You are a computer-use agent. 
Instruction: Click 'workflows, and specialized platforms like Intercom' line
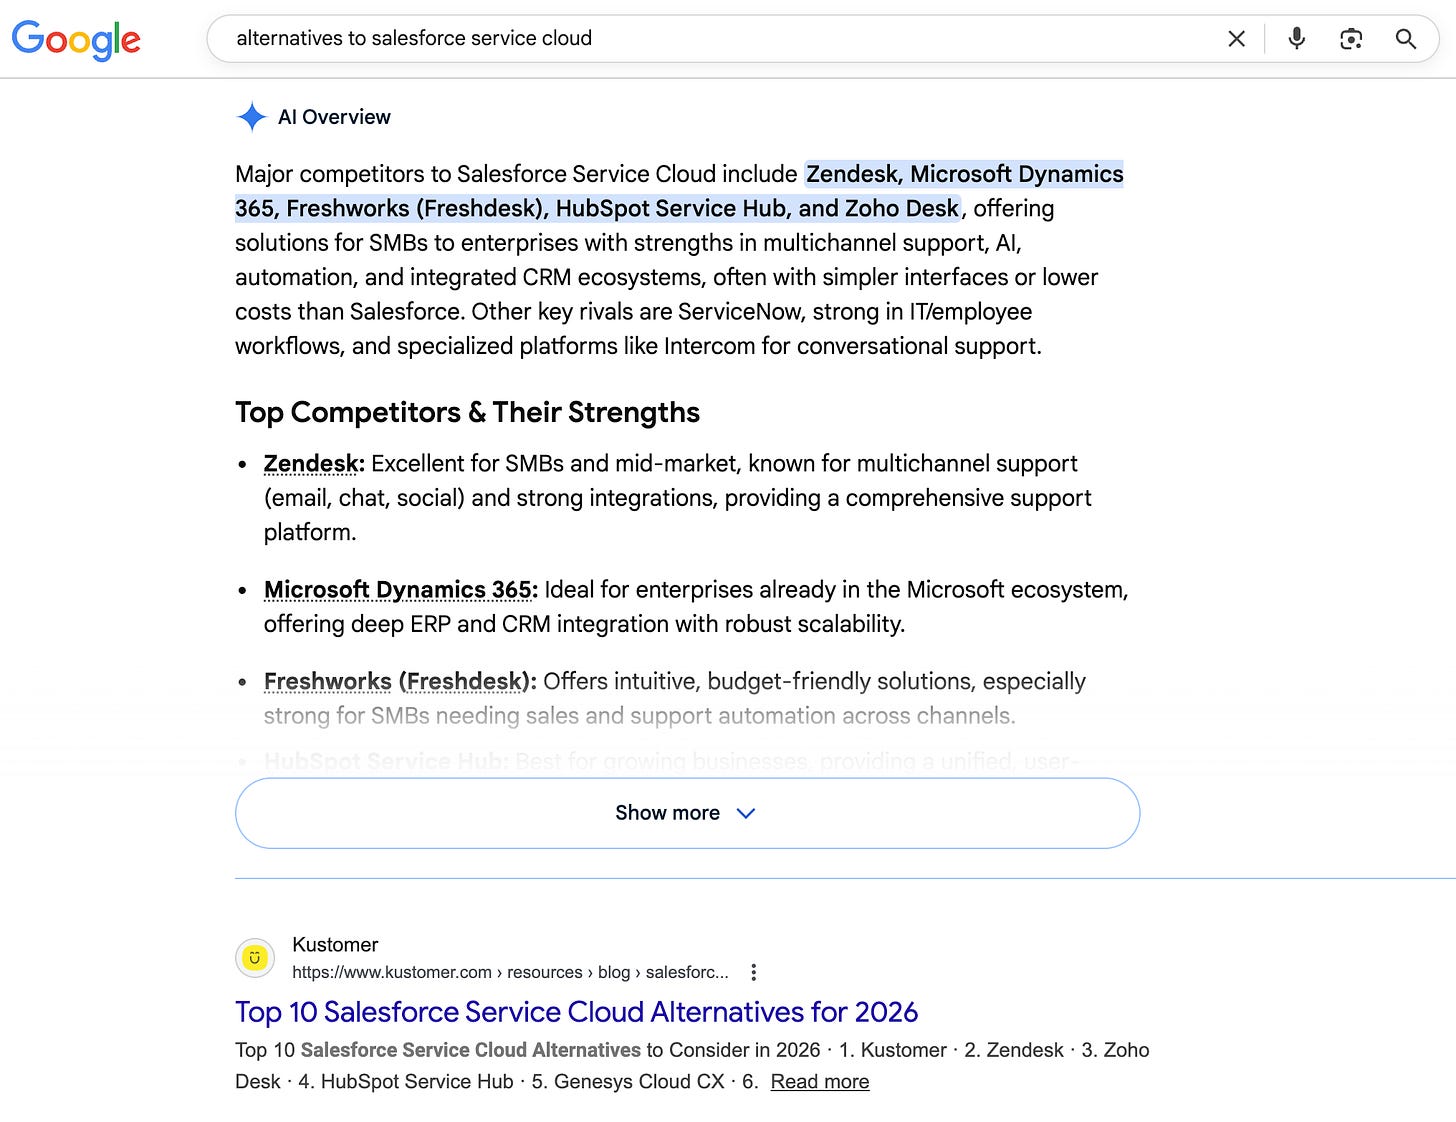point(638,346)
